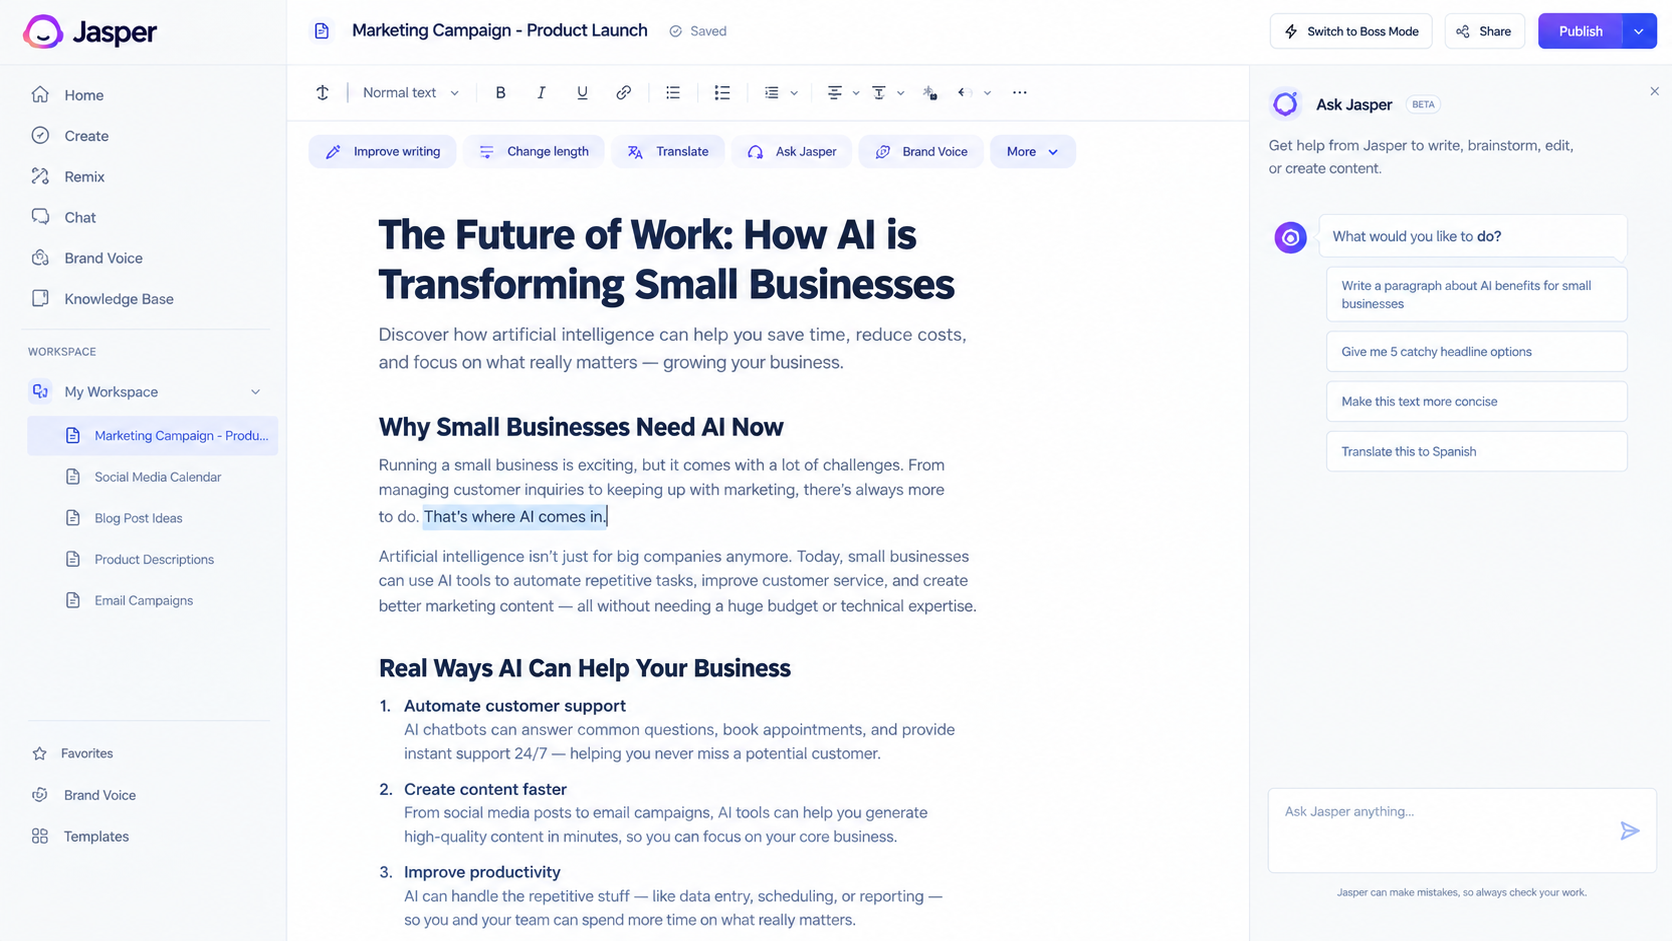The height and width of the screenshot is (941, 1672).
Task: Open Brand Voice in the AI toolbar
Action: 921,152
